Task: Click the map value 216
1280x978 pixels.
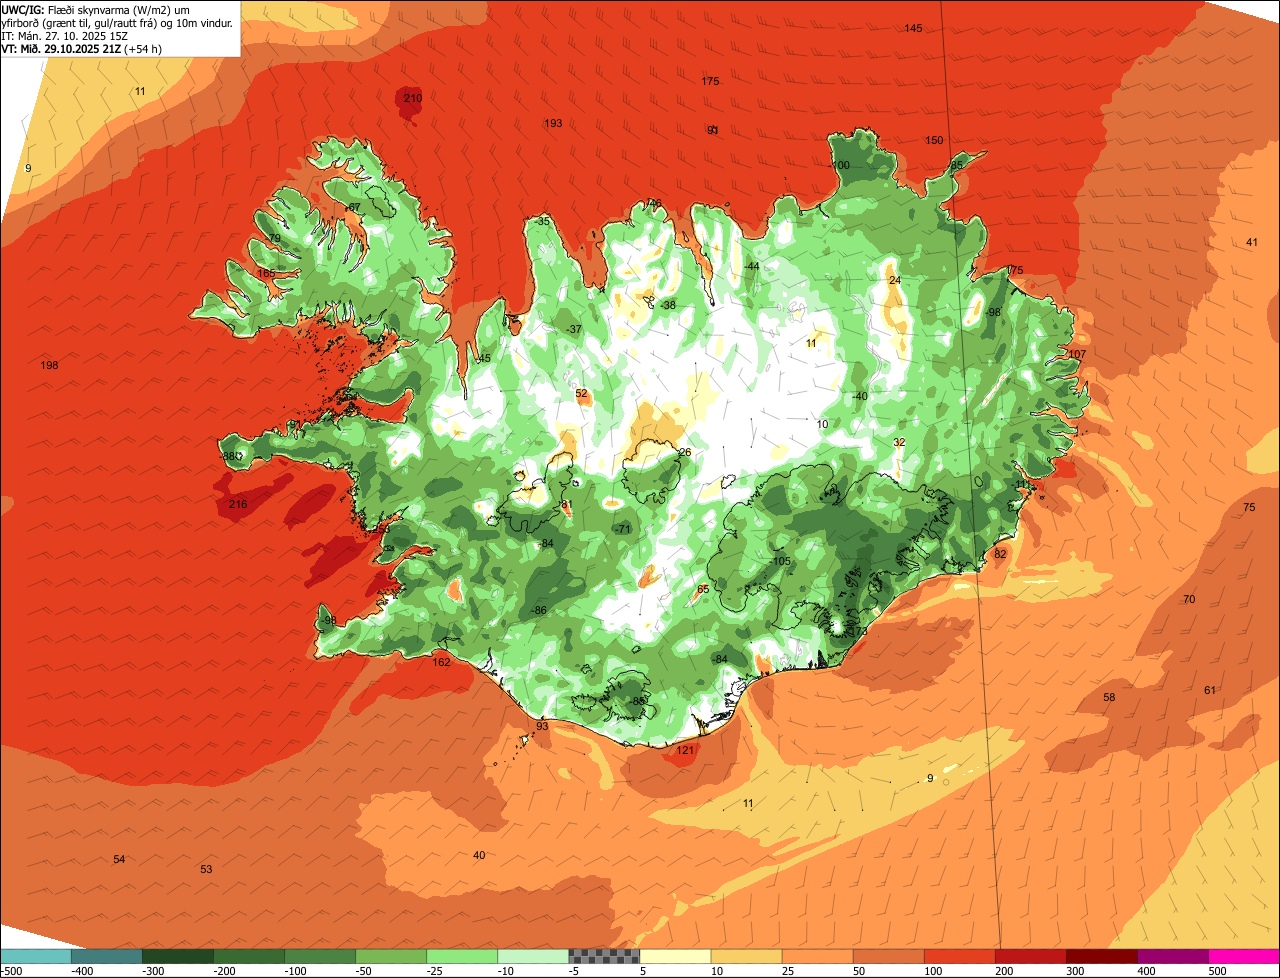Action: tap(238, 504)
